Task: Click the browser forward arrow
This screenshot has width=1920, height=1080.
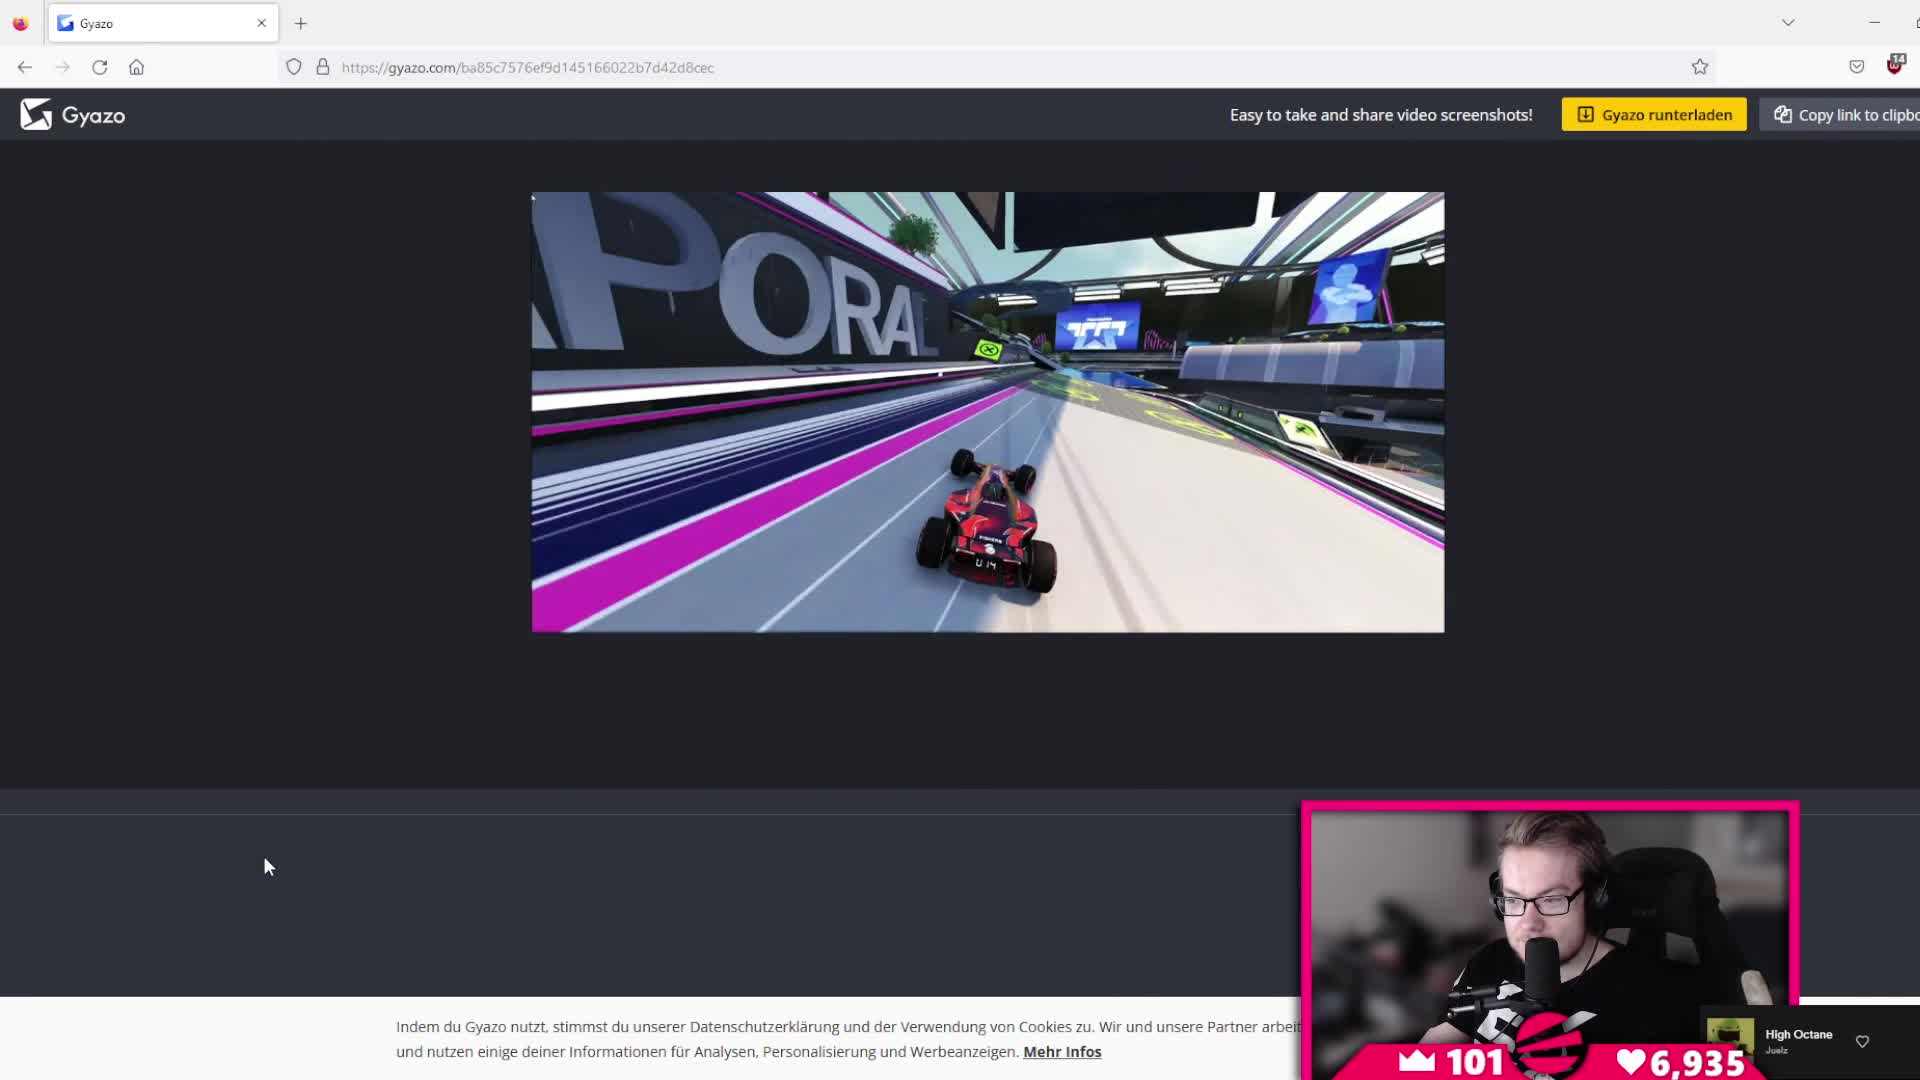Action: pos(62,67)
